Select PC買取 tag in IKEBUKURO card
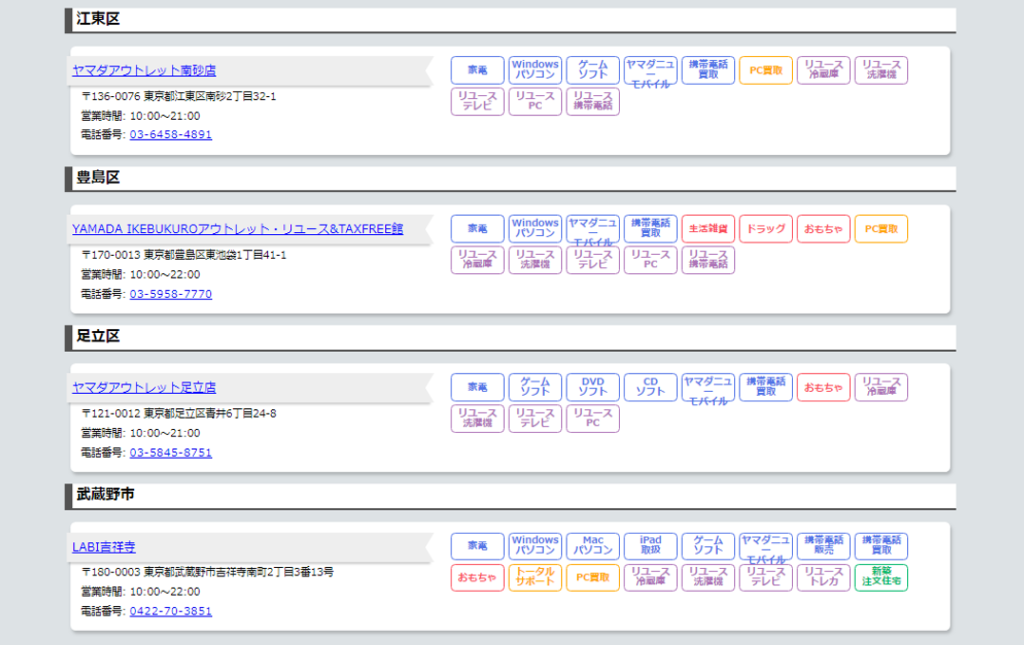1024x645 pixels. click(881, 228)
